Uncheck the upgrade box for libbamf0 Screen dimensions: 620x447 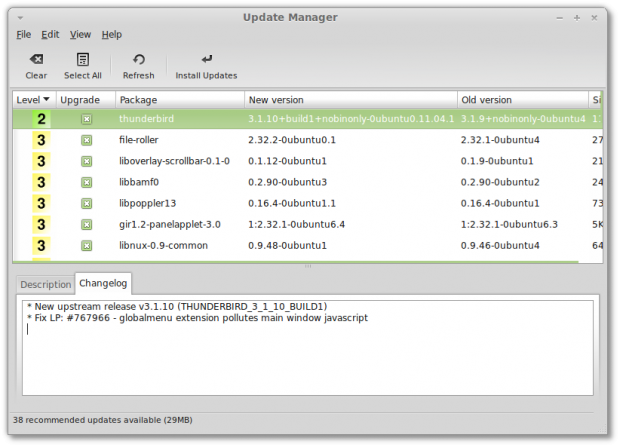pos(87,182)
